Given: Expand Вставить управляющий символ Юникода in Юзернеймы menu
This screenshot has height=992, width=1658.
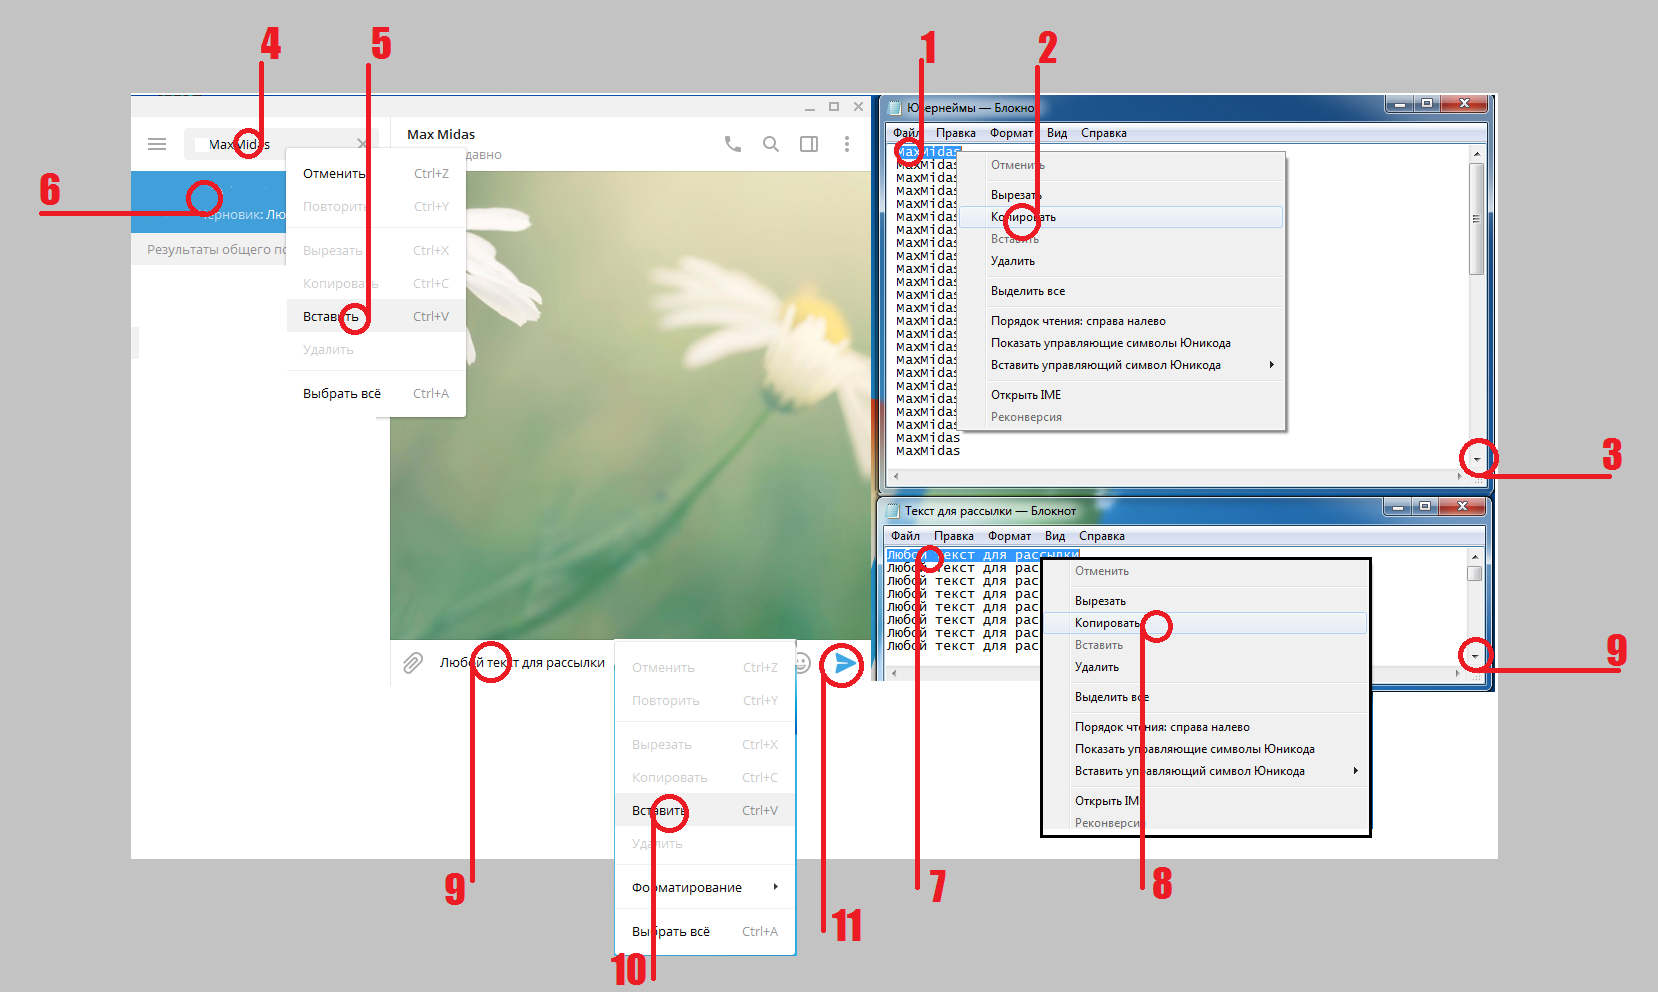Looking at the screenshot, I should (1121, 365).
